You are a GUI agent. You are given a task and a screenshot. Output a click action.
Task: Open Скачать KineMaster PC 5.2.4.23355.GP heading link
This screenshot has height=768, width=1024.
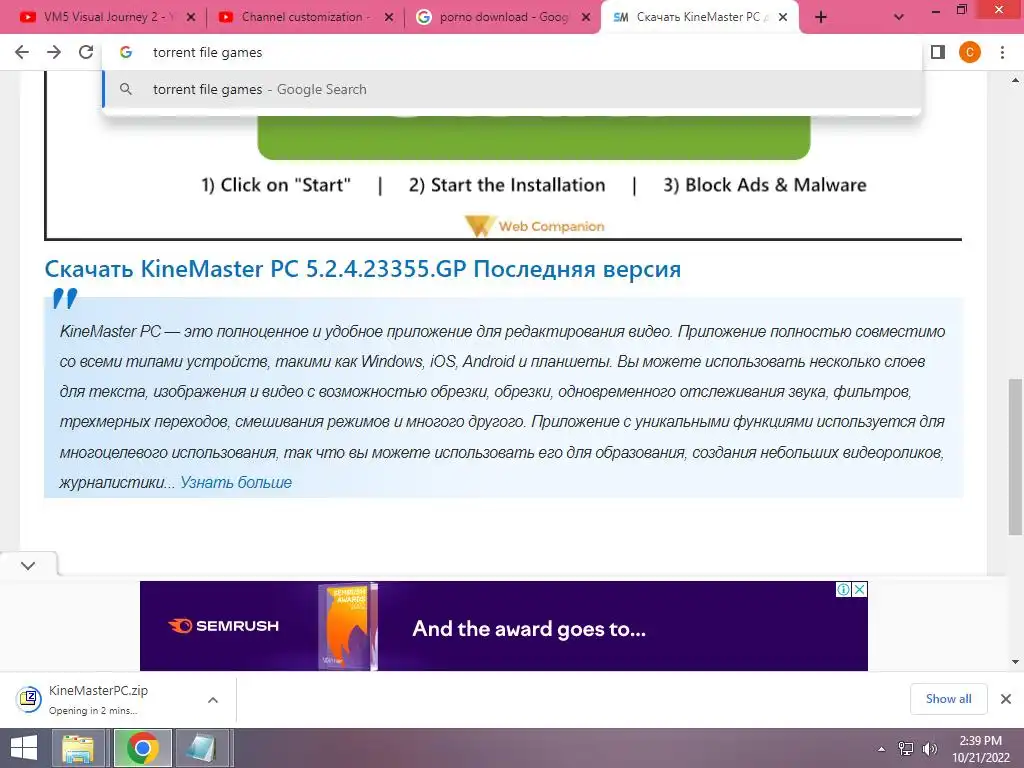(x=362, y=268)
